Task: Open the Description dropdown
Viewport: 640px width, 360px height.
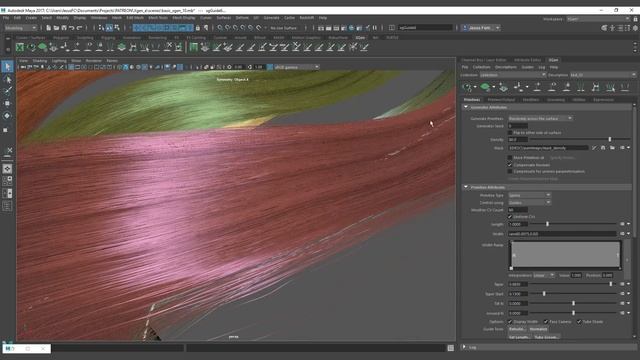Action: 602,75
